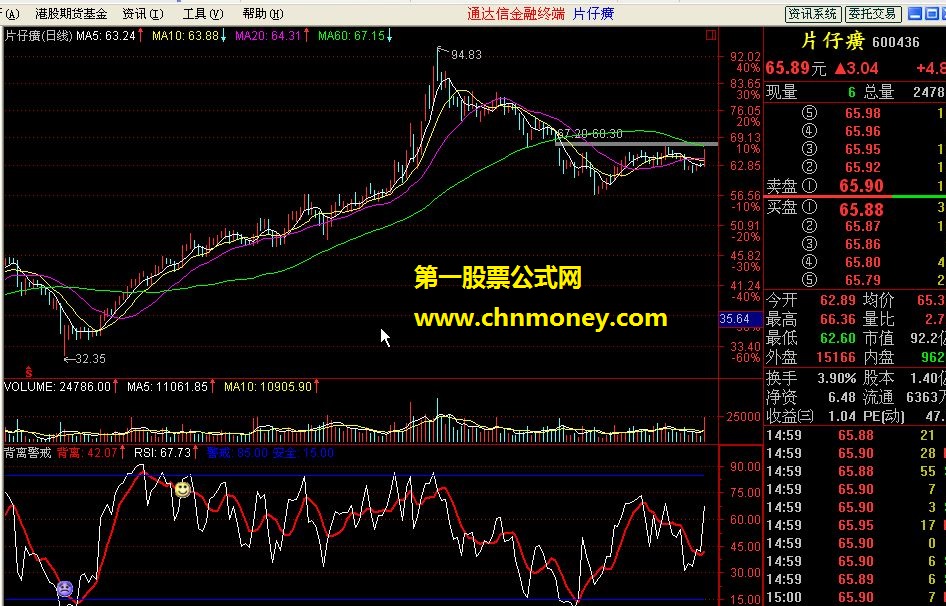Click the 25000 volume axis label

[742, 416]
